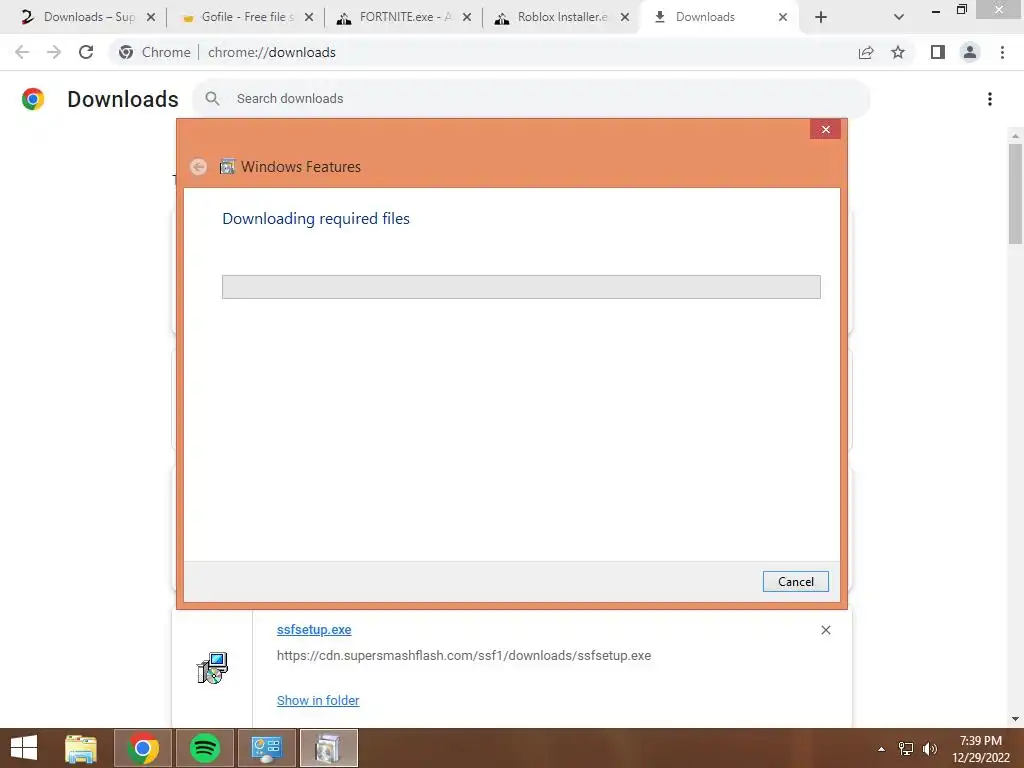Open the FORTNITE.exe browser tab
Image resolution: width=1024 pixels, height=768 pixels.
(404, 17)
